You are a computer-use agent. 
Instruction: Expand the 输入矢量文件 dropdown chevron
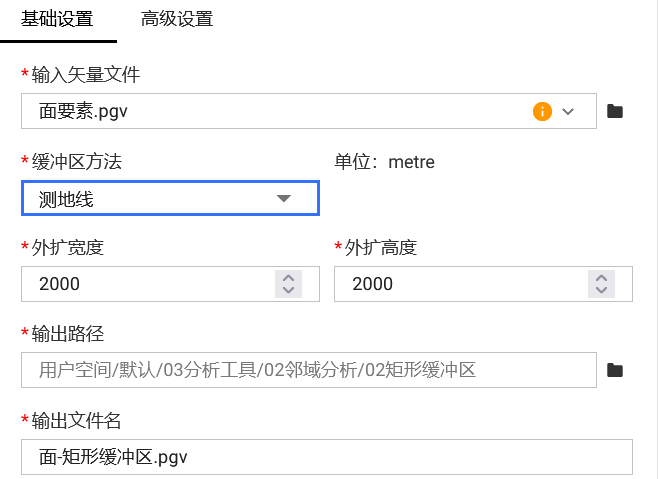point(569,111)
